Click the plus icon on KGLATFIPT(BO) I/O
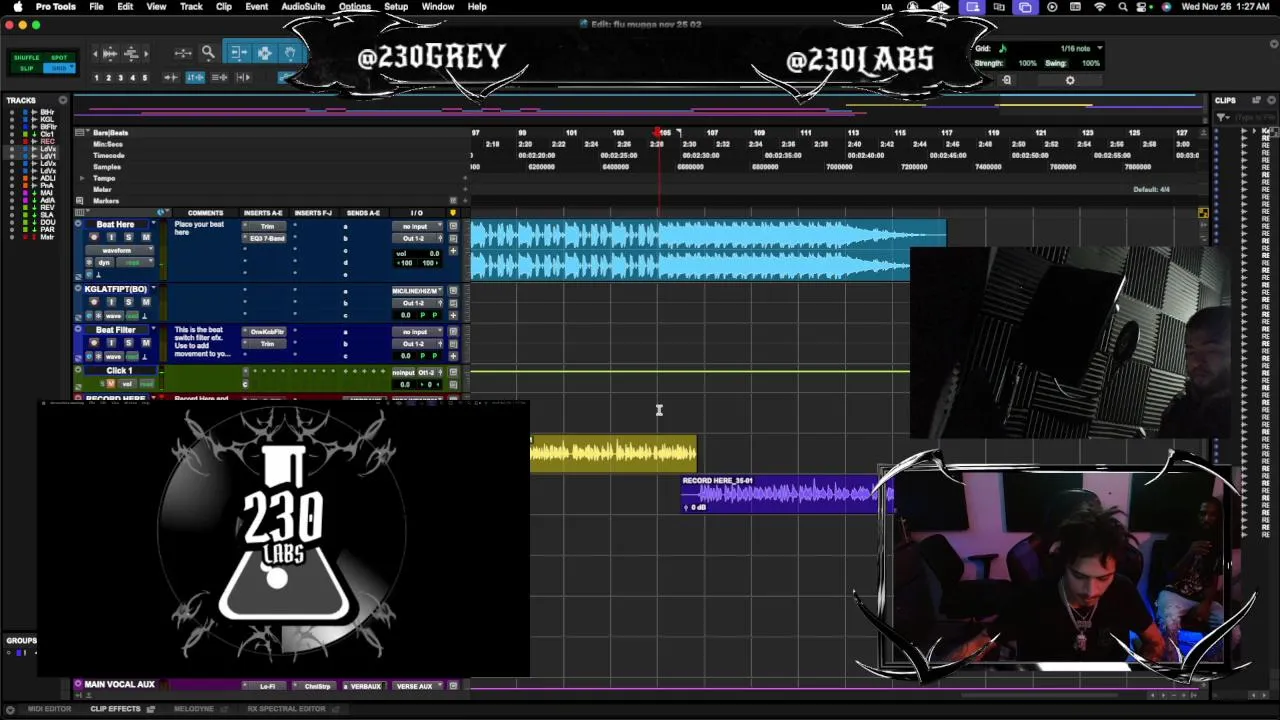 [x=453, y=315]
